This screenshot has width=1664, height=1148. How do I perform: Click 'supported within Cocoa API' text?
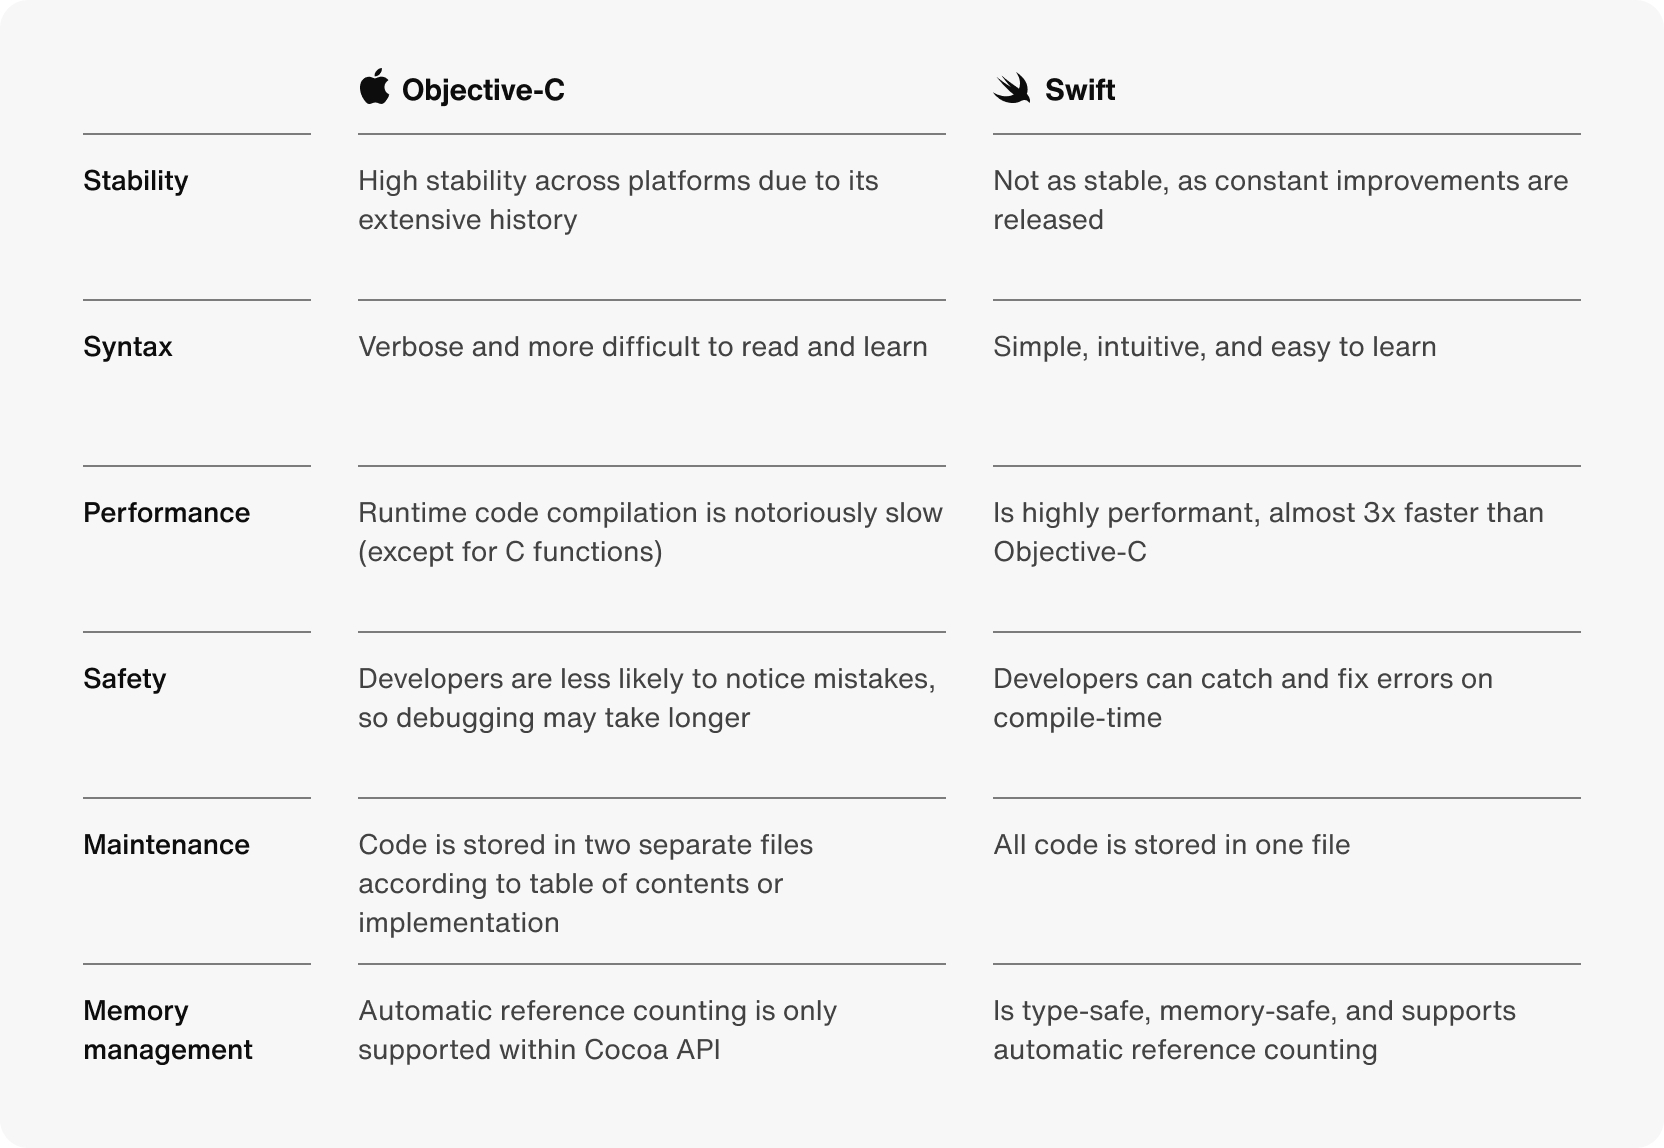pyautogui.click(x=539, y=1050)
